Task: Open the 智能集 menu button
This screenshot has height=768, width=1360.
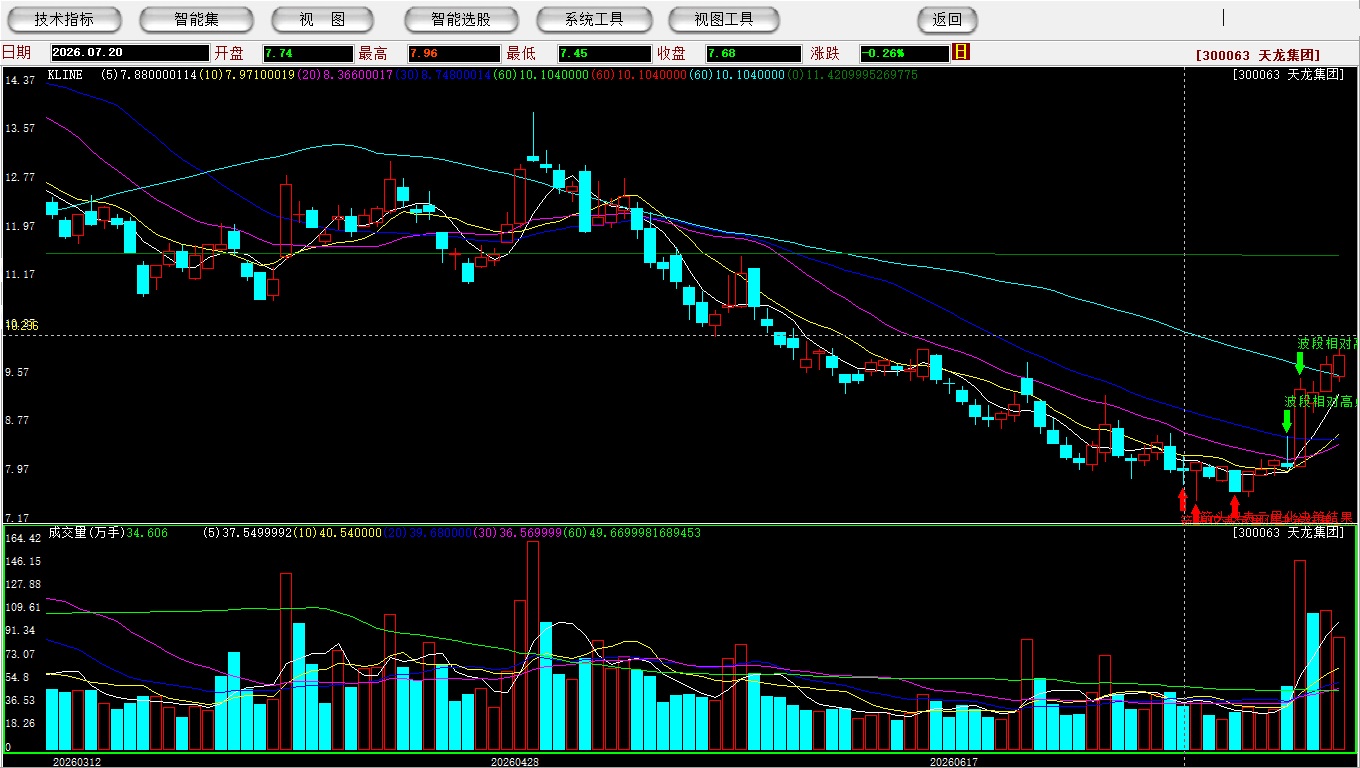Action: pyautogui.click(x=196, y=19)
